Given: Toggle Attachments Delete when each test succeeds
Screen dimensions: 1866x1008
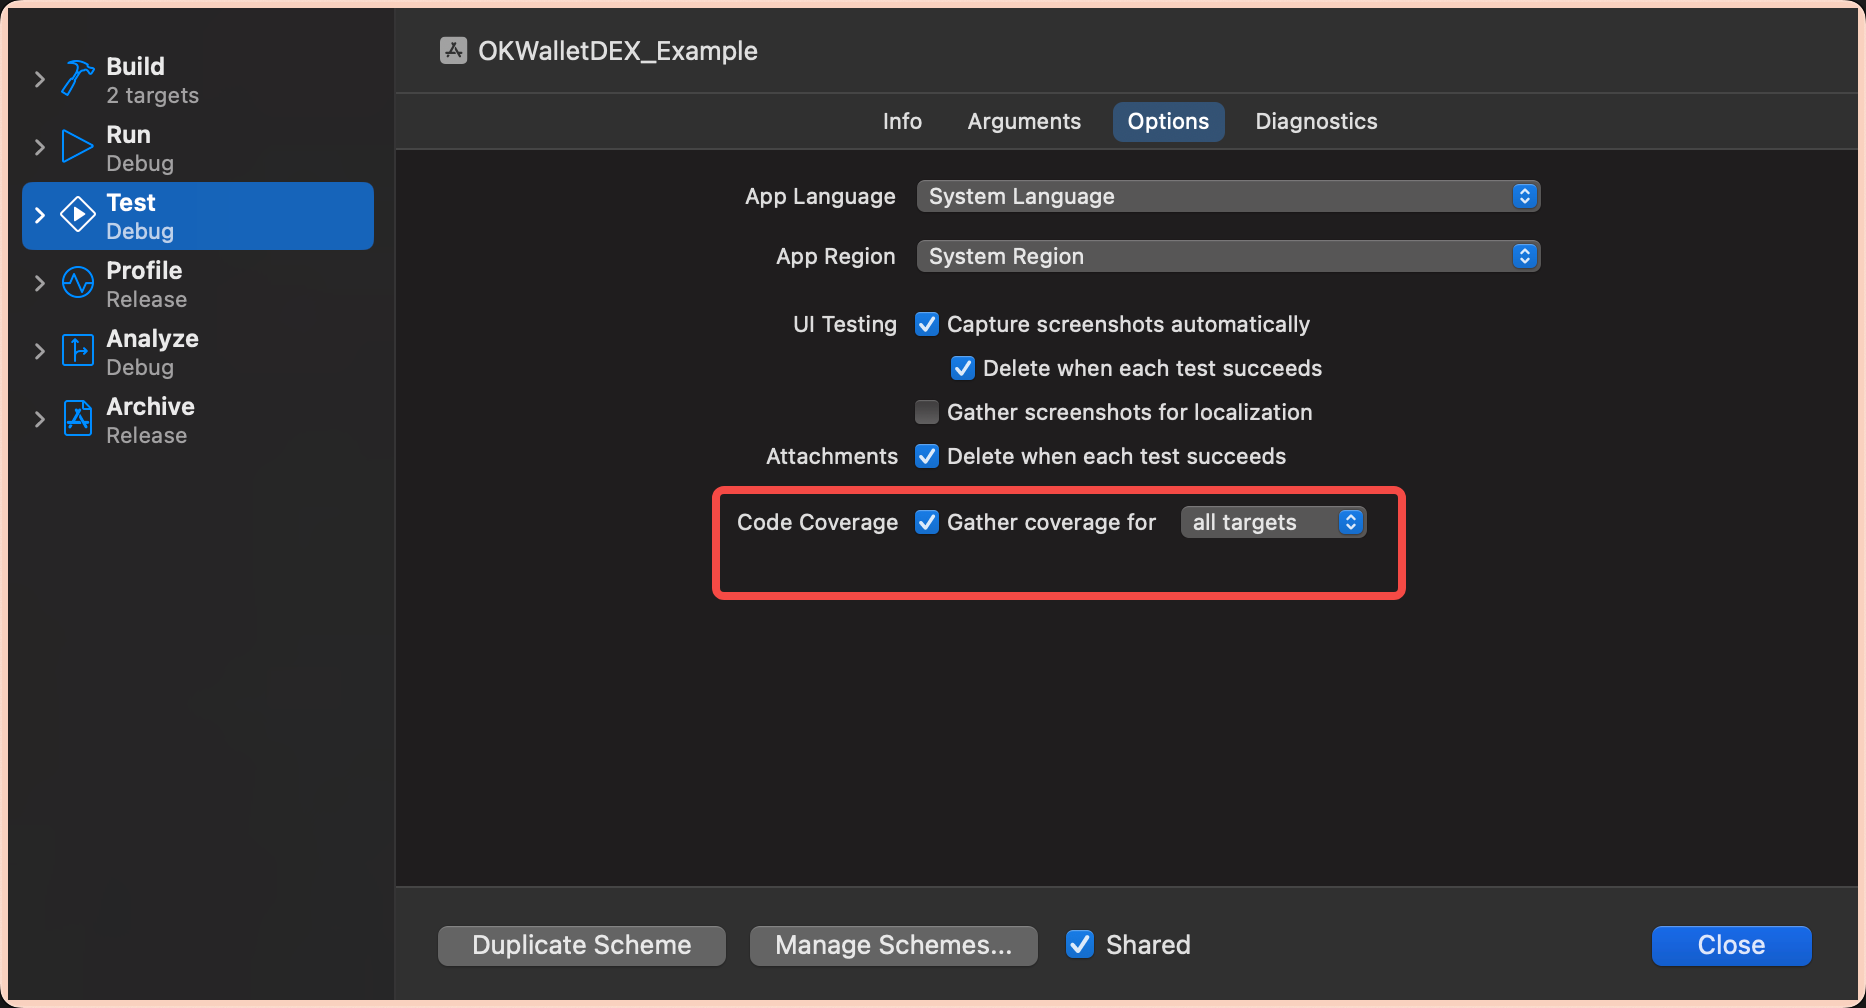Looking at the screenshot, I should pos(927,456).
